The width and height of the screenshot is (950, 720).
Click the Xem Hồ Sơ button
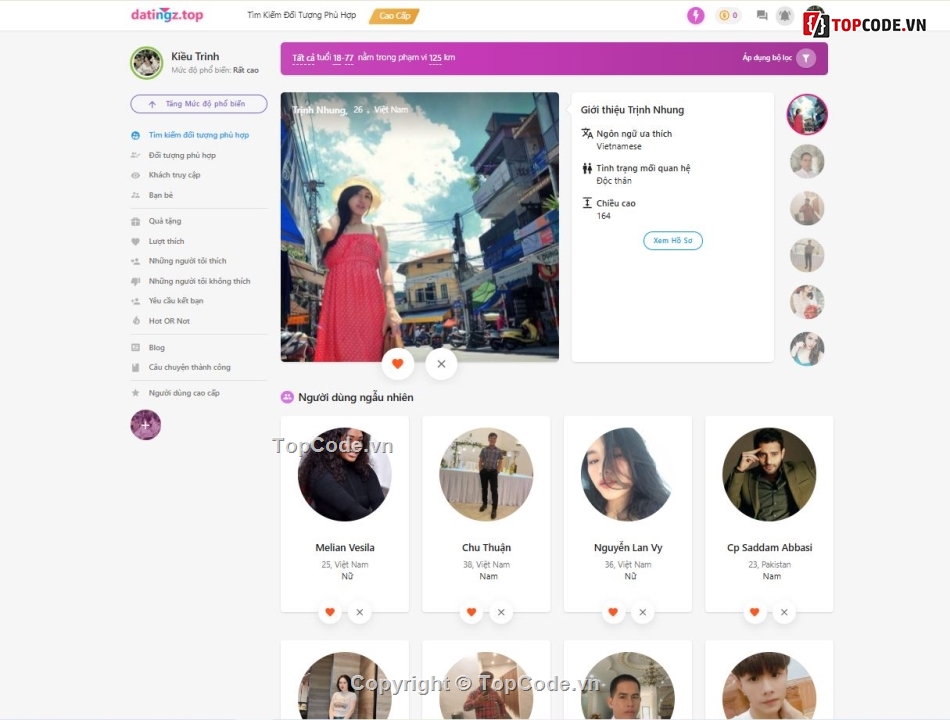673,241
